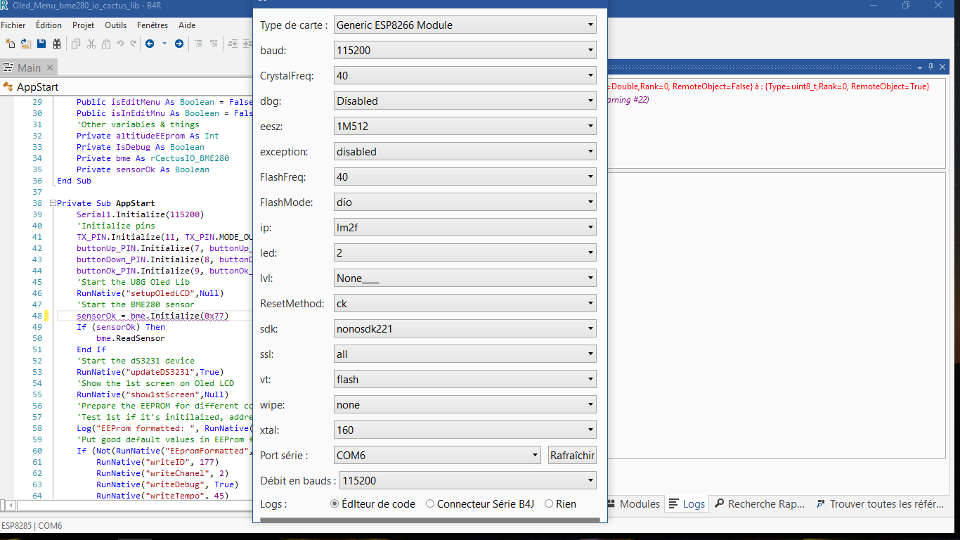Click the comment block toolbar icon
Screen dimensions: 960x540
click(198, 43)
